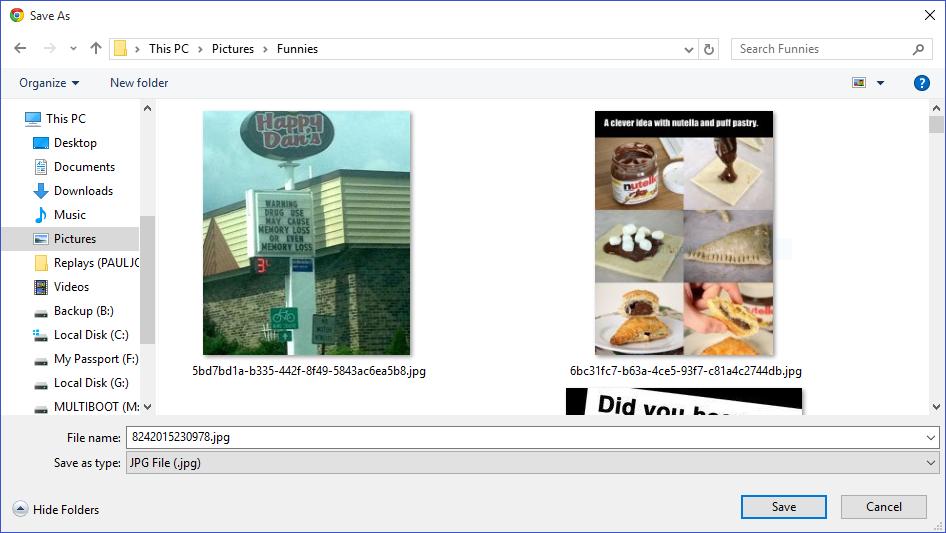The image size is (946, 533).
Task: Click the Local Disk (C:) drive icon
Action: pos(40,335)
